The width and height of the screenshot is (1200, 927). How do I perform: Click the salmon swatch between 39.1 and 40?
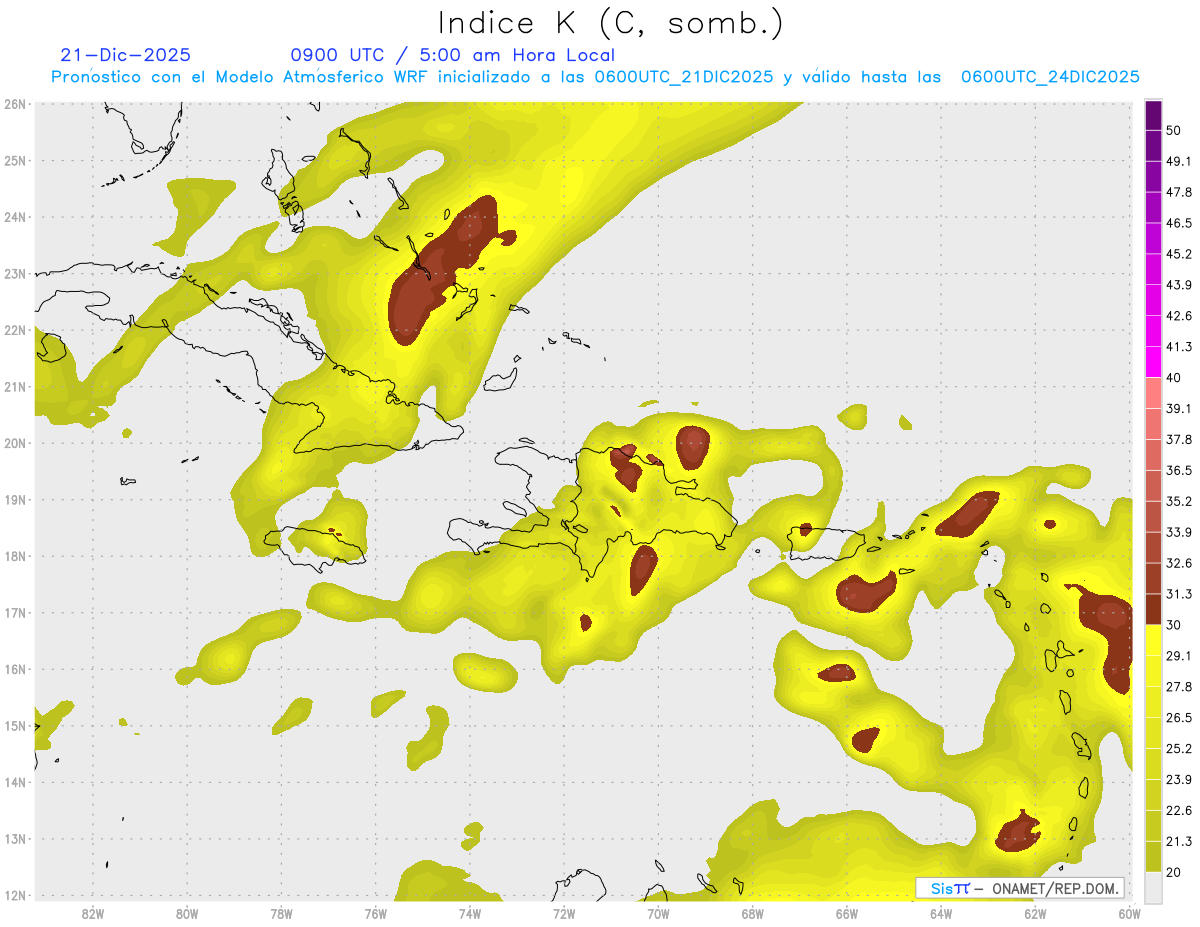click(1153, 392)
